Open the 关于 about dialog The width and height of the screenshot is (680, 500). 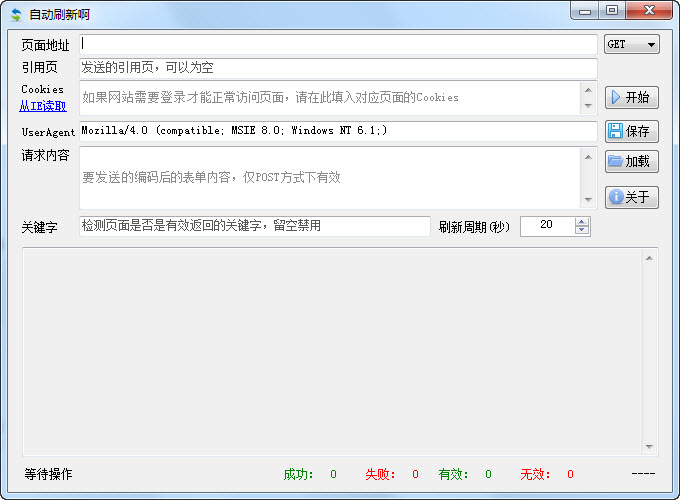631,197
